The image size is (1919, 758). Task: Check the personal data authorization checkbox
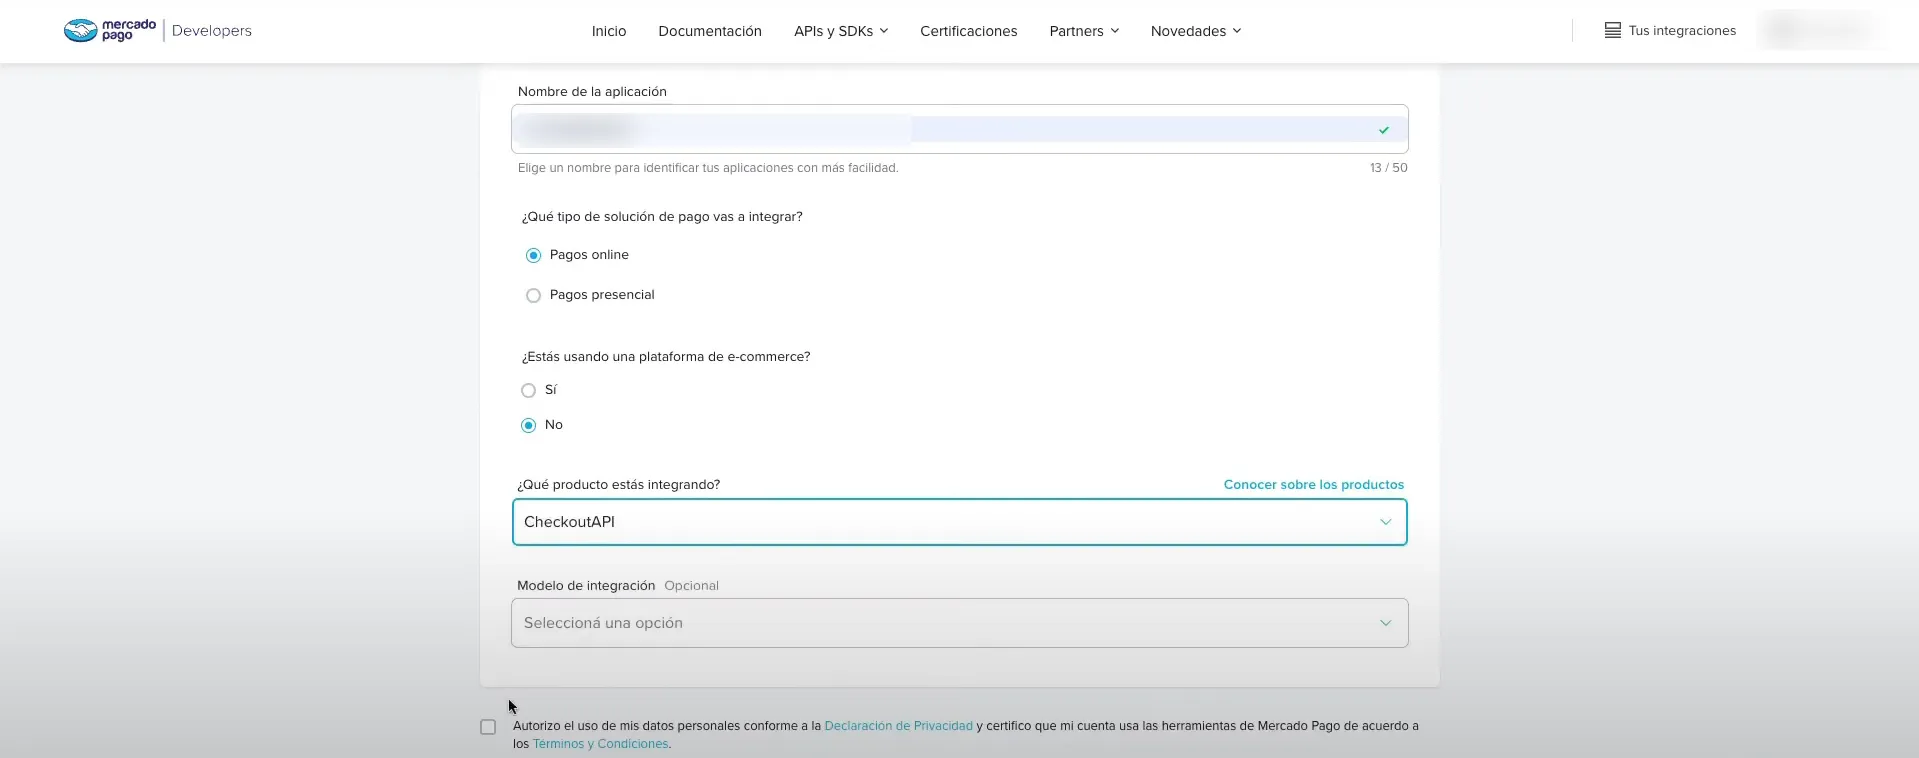[488, 727]
